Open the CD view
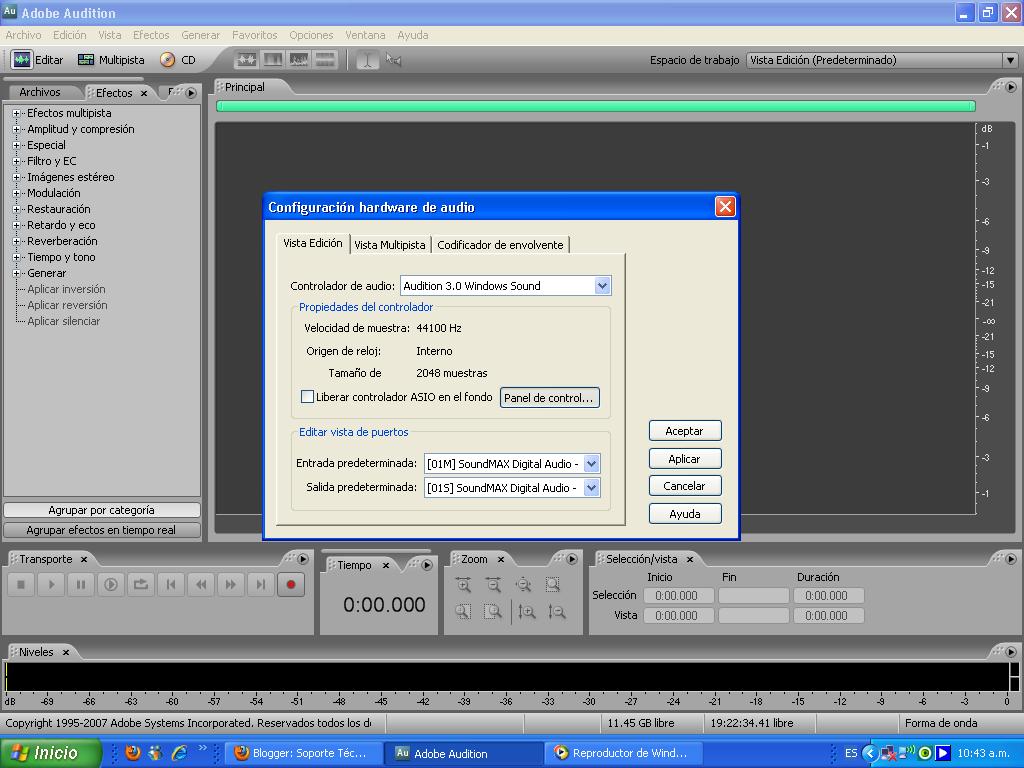The width and height of the screenshot is (1024, 768). (178, 60)
